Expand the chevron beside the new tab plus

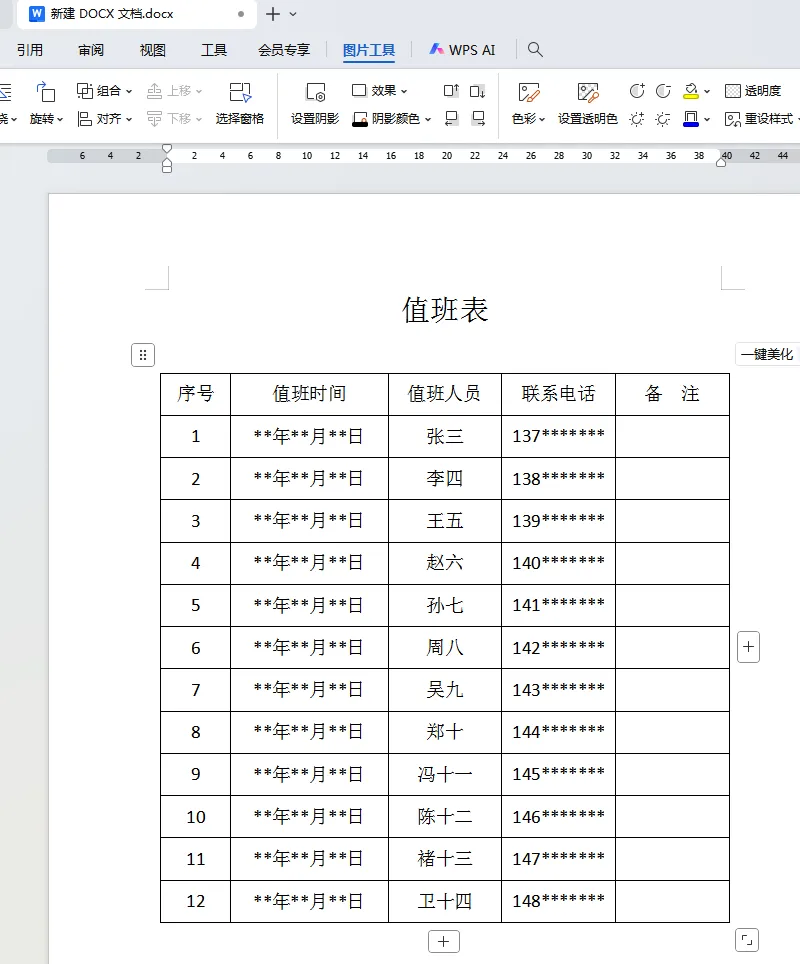click(293, 14)
